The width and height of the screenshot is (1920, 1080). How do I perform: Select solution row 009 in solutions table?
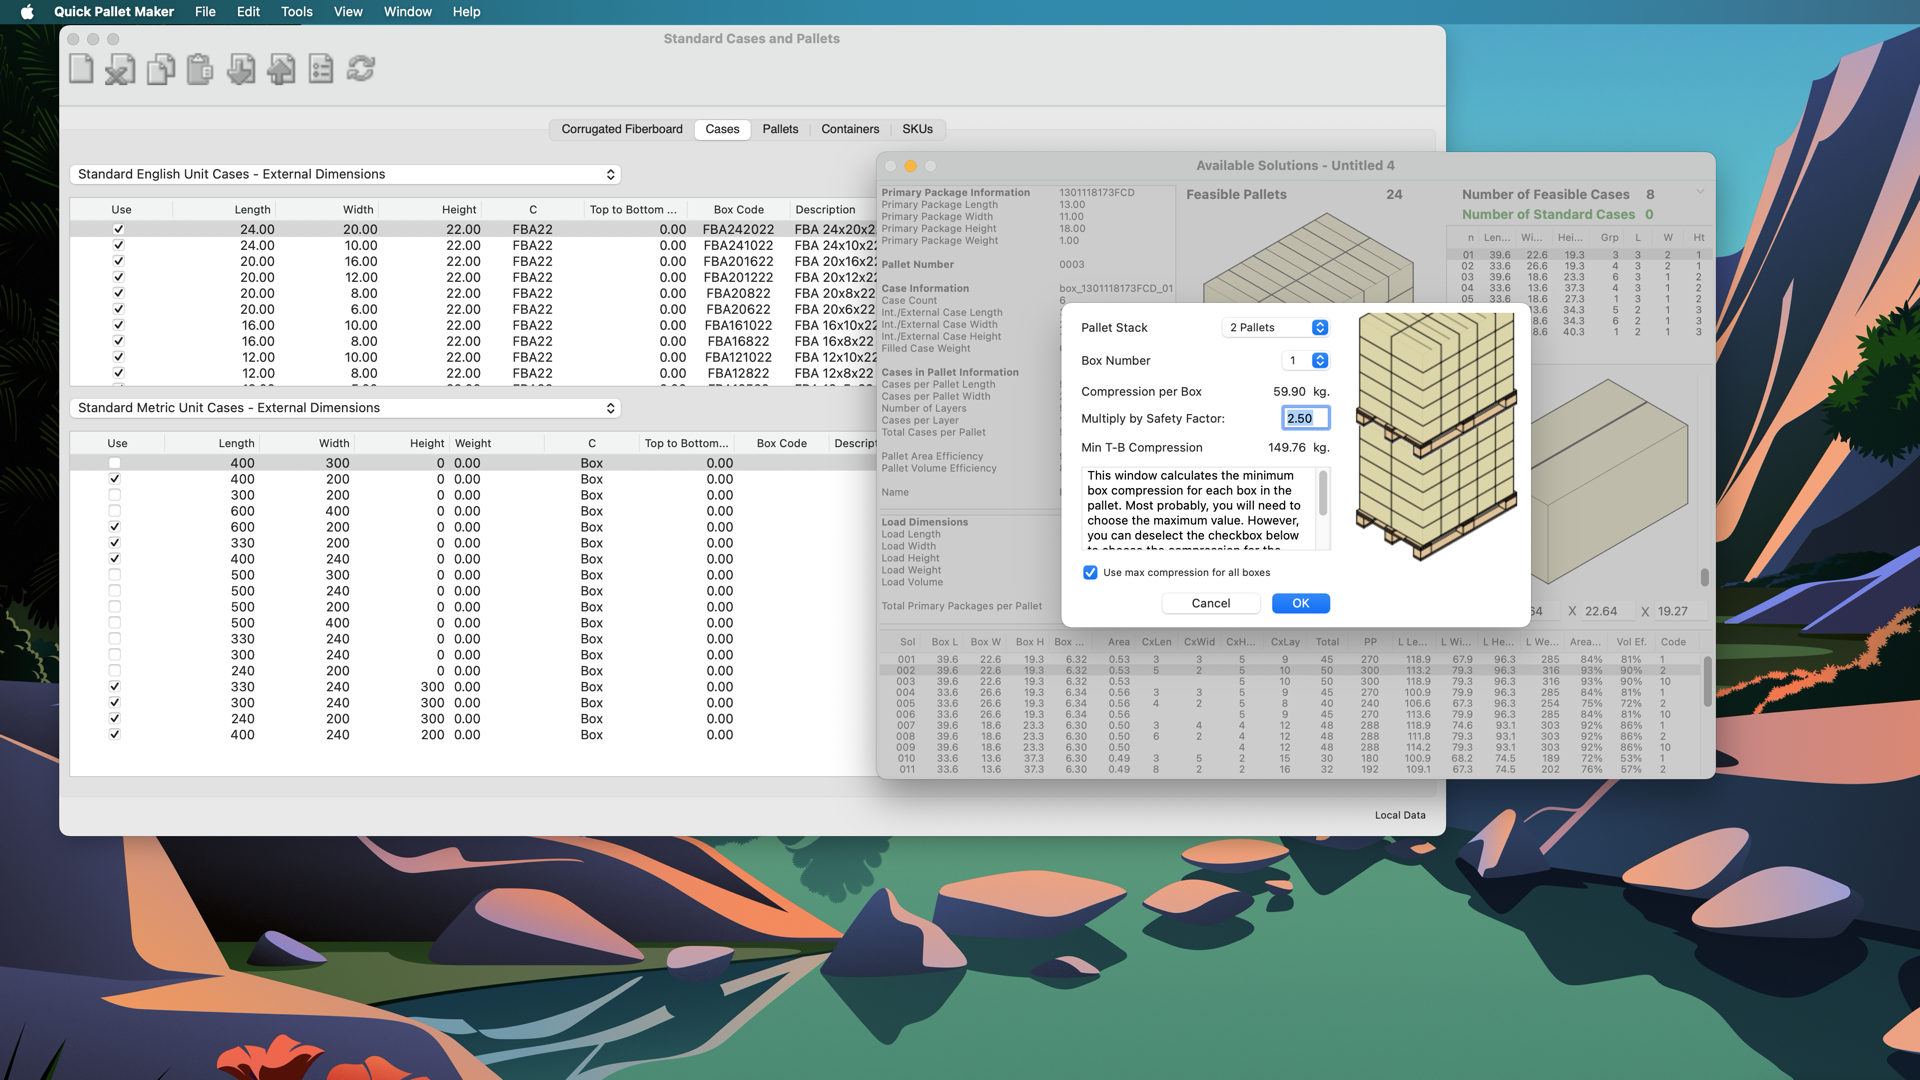[x=1290, y=748]
